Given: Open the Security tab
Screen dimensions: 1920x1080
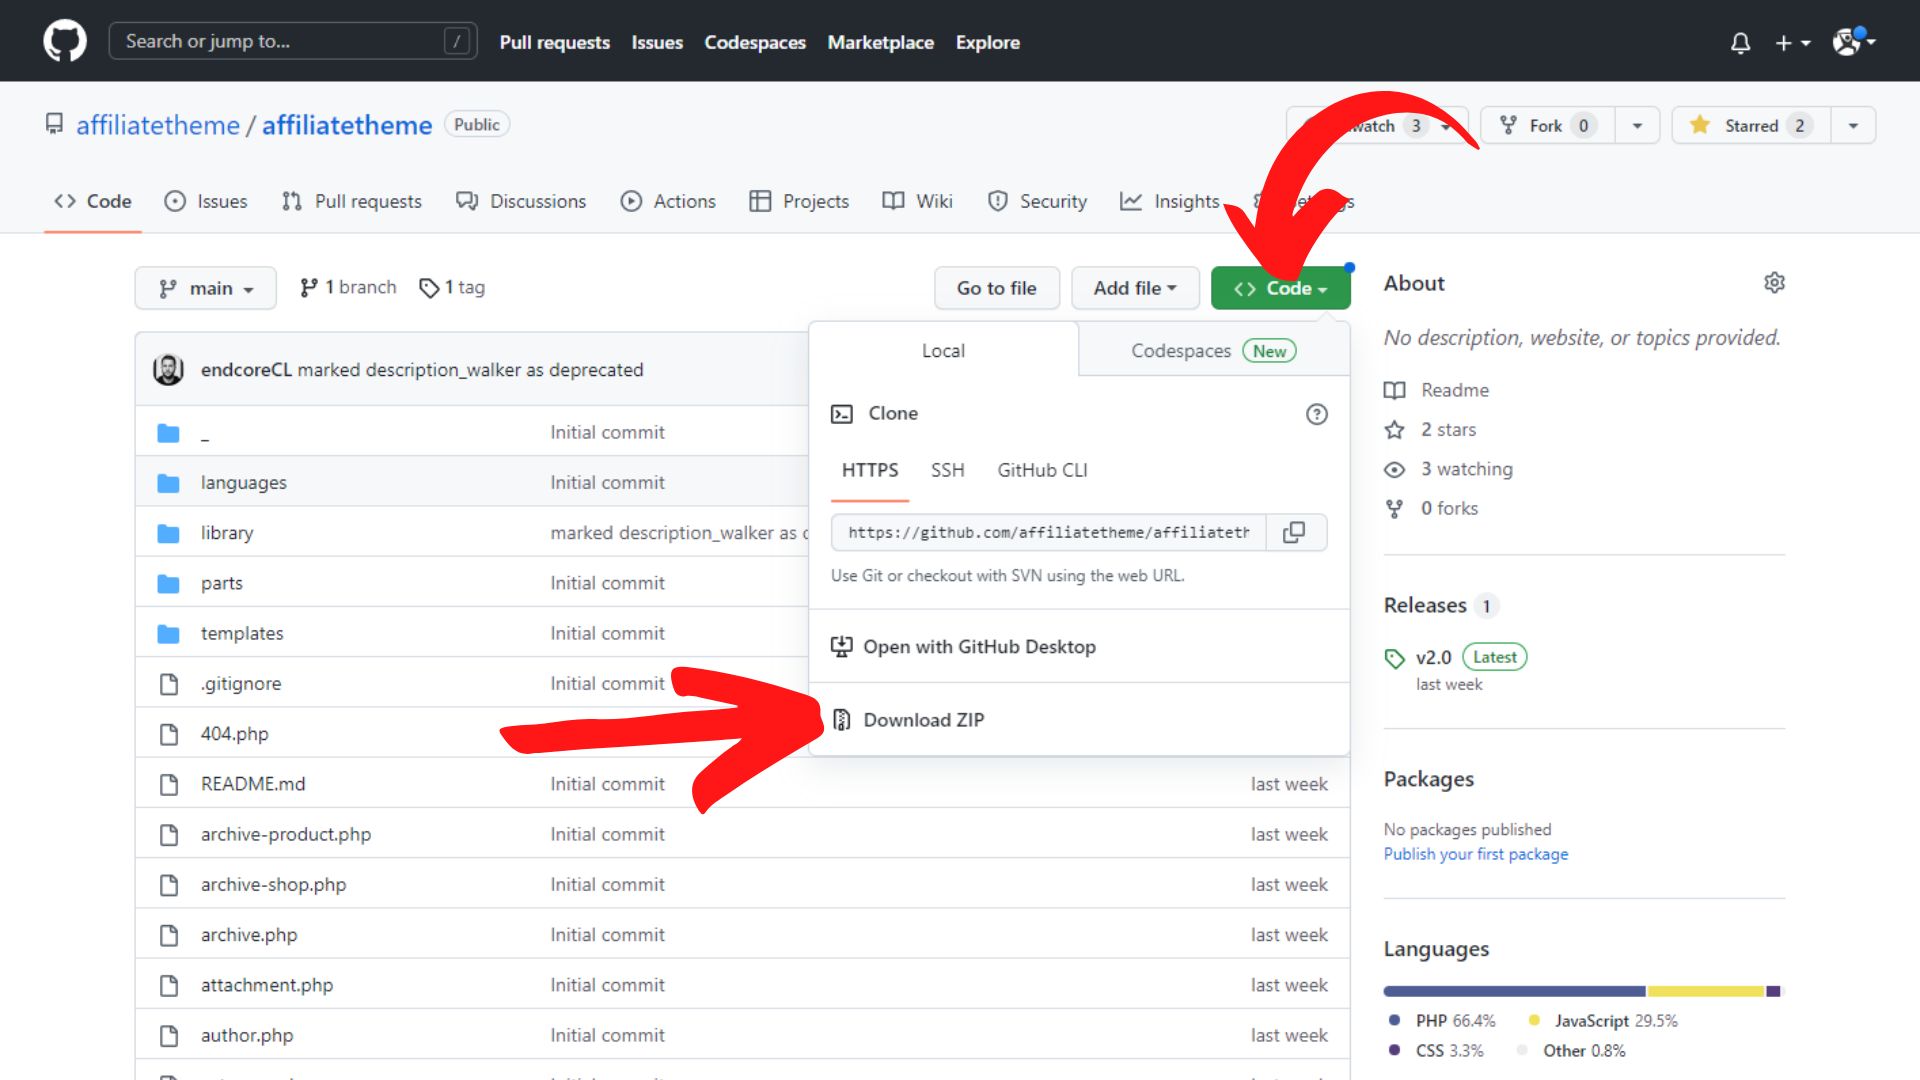Looking at the screenshot, I should [1037, 201].
